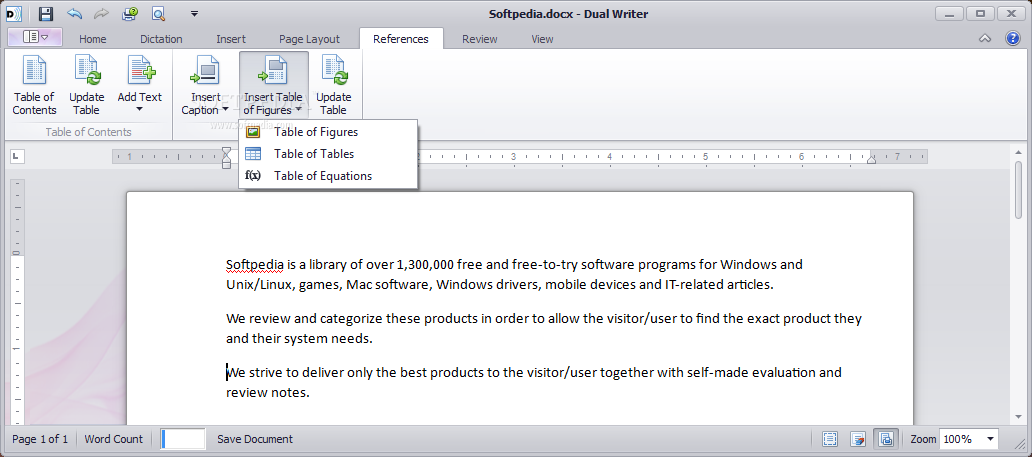
Task: Select the References tab
Action: [401, 39]
